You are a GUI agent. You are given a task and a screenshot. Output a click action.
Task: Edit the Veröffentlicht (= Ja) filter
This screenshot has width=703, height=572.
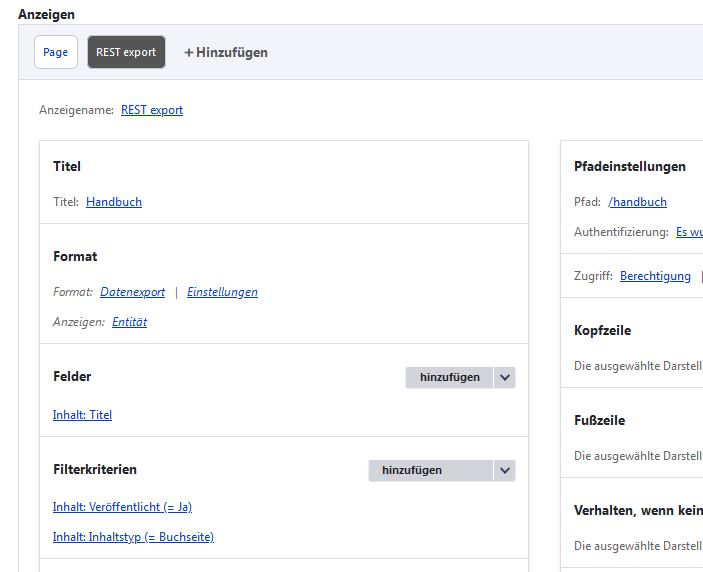click(122, 507)
